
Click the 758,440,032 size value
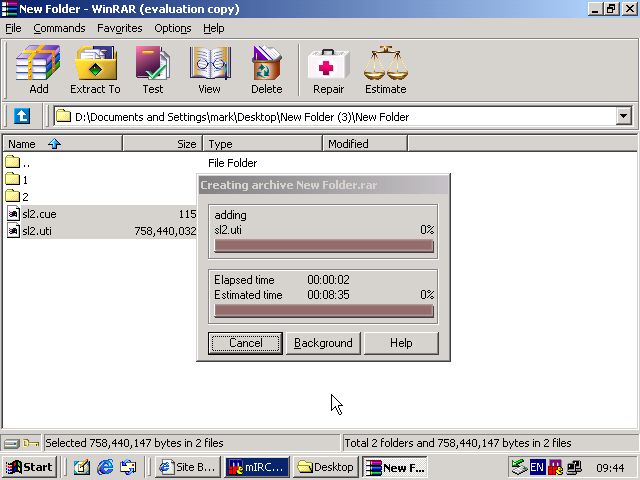[165, 231]
